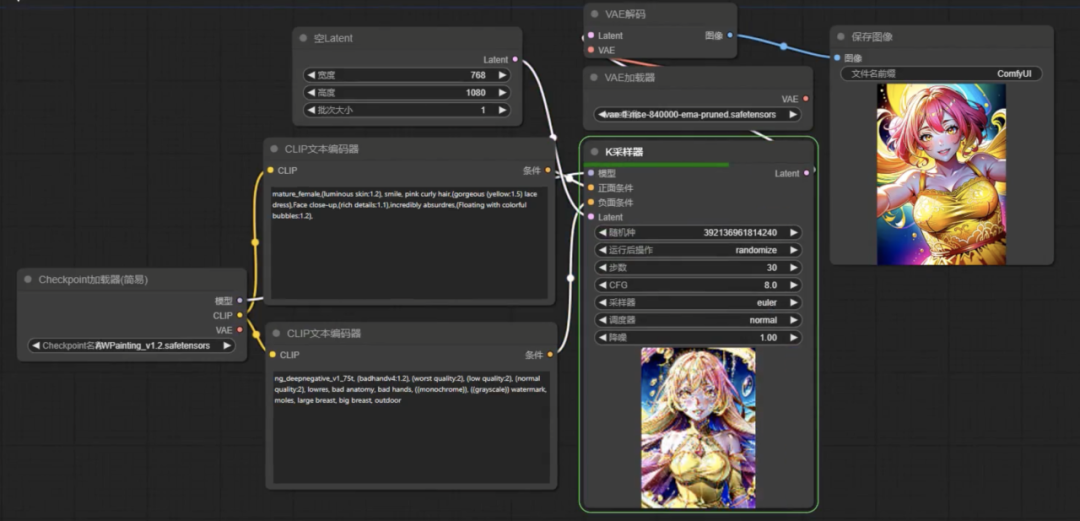
Task: Click the CLIP output port of Checkpoint加载器
Action: coord(240,316)
